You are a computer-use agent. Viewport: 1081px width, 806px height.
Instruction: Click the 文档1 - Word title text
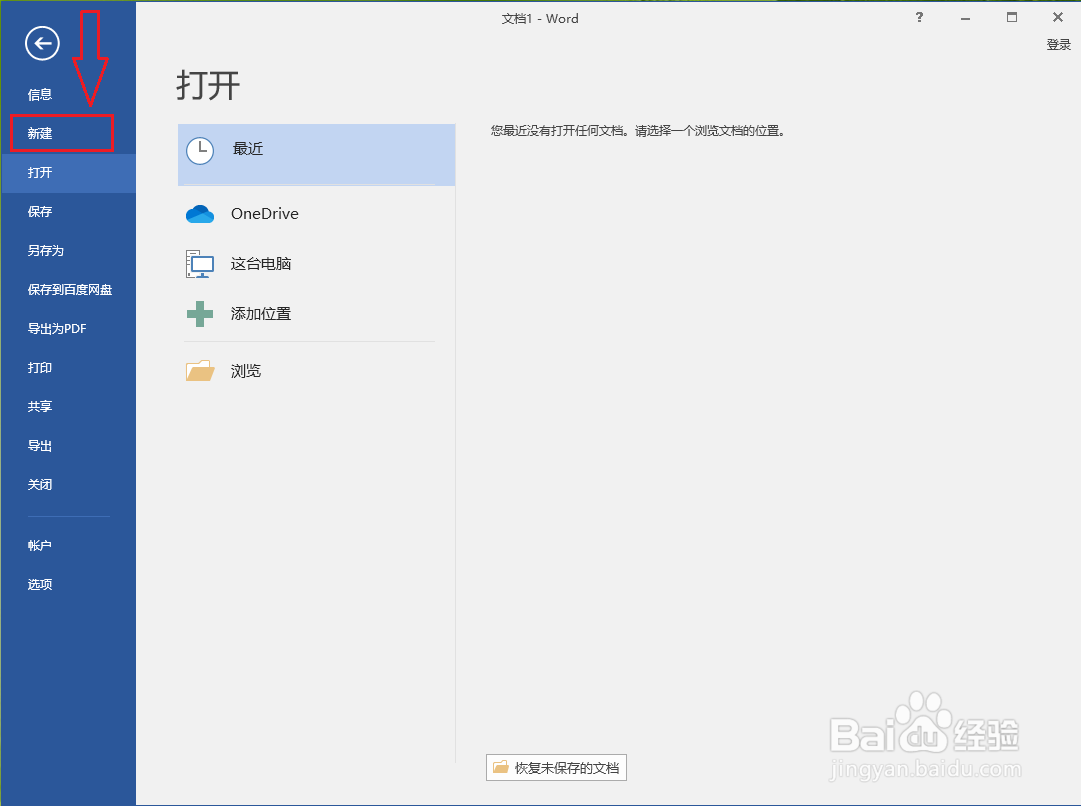540,19
